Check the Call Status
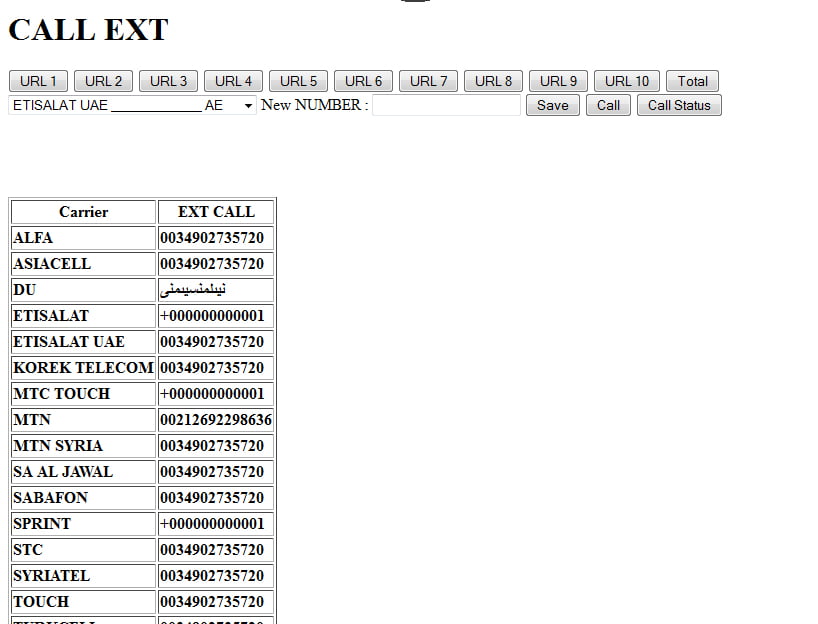 [679, 105]
